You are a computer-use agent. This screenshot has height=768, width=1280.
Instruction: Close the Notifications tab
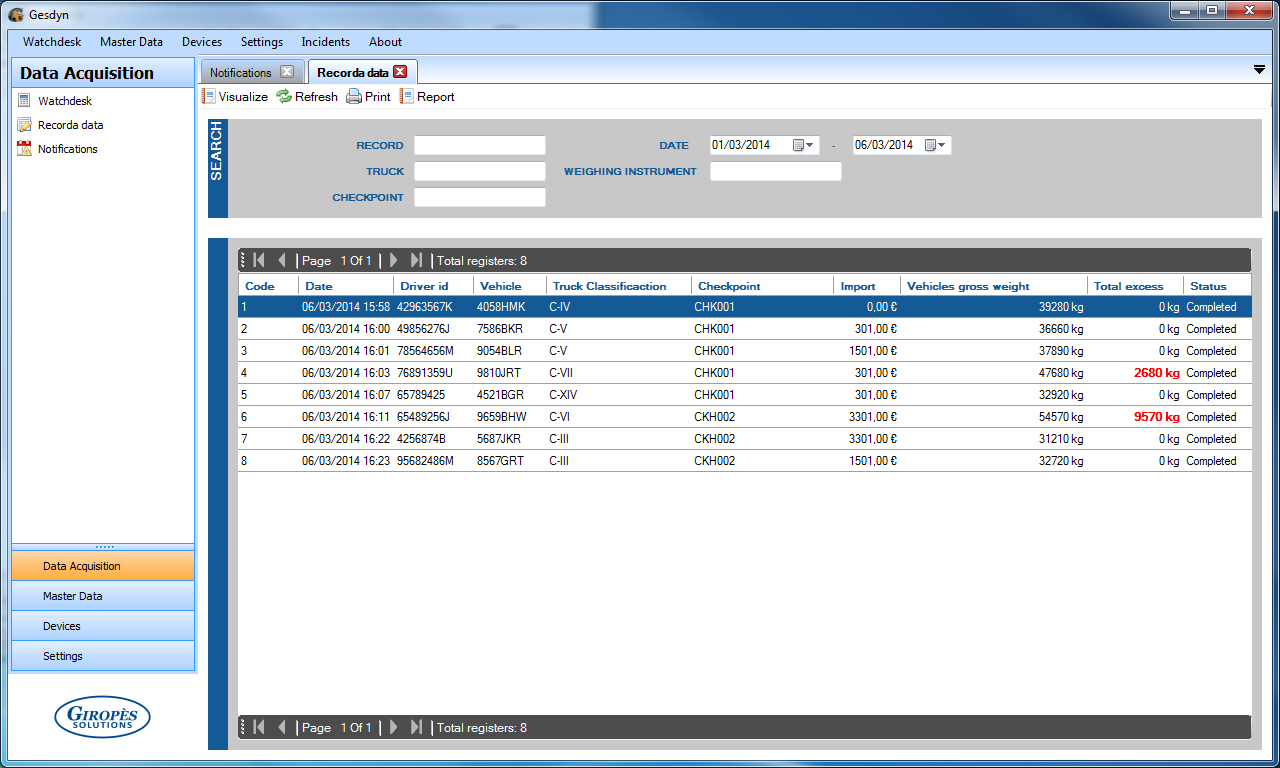pyautogui.click(x=287, y=72)
